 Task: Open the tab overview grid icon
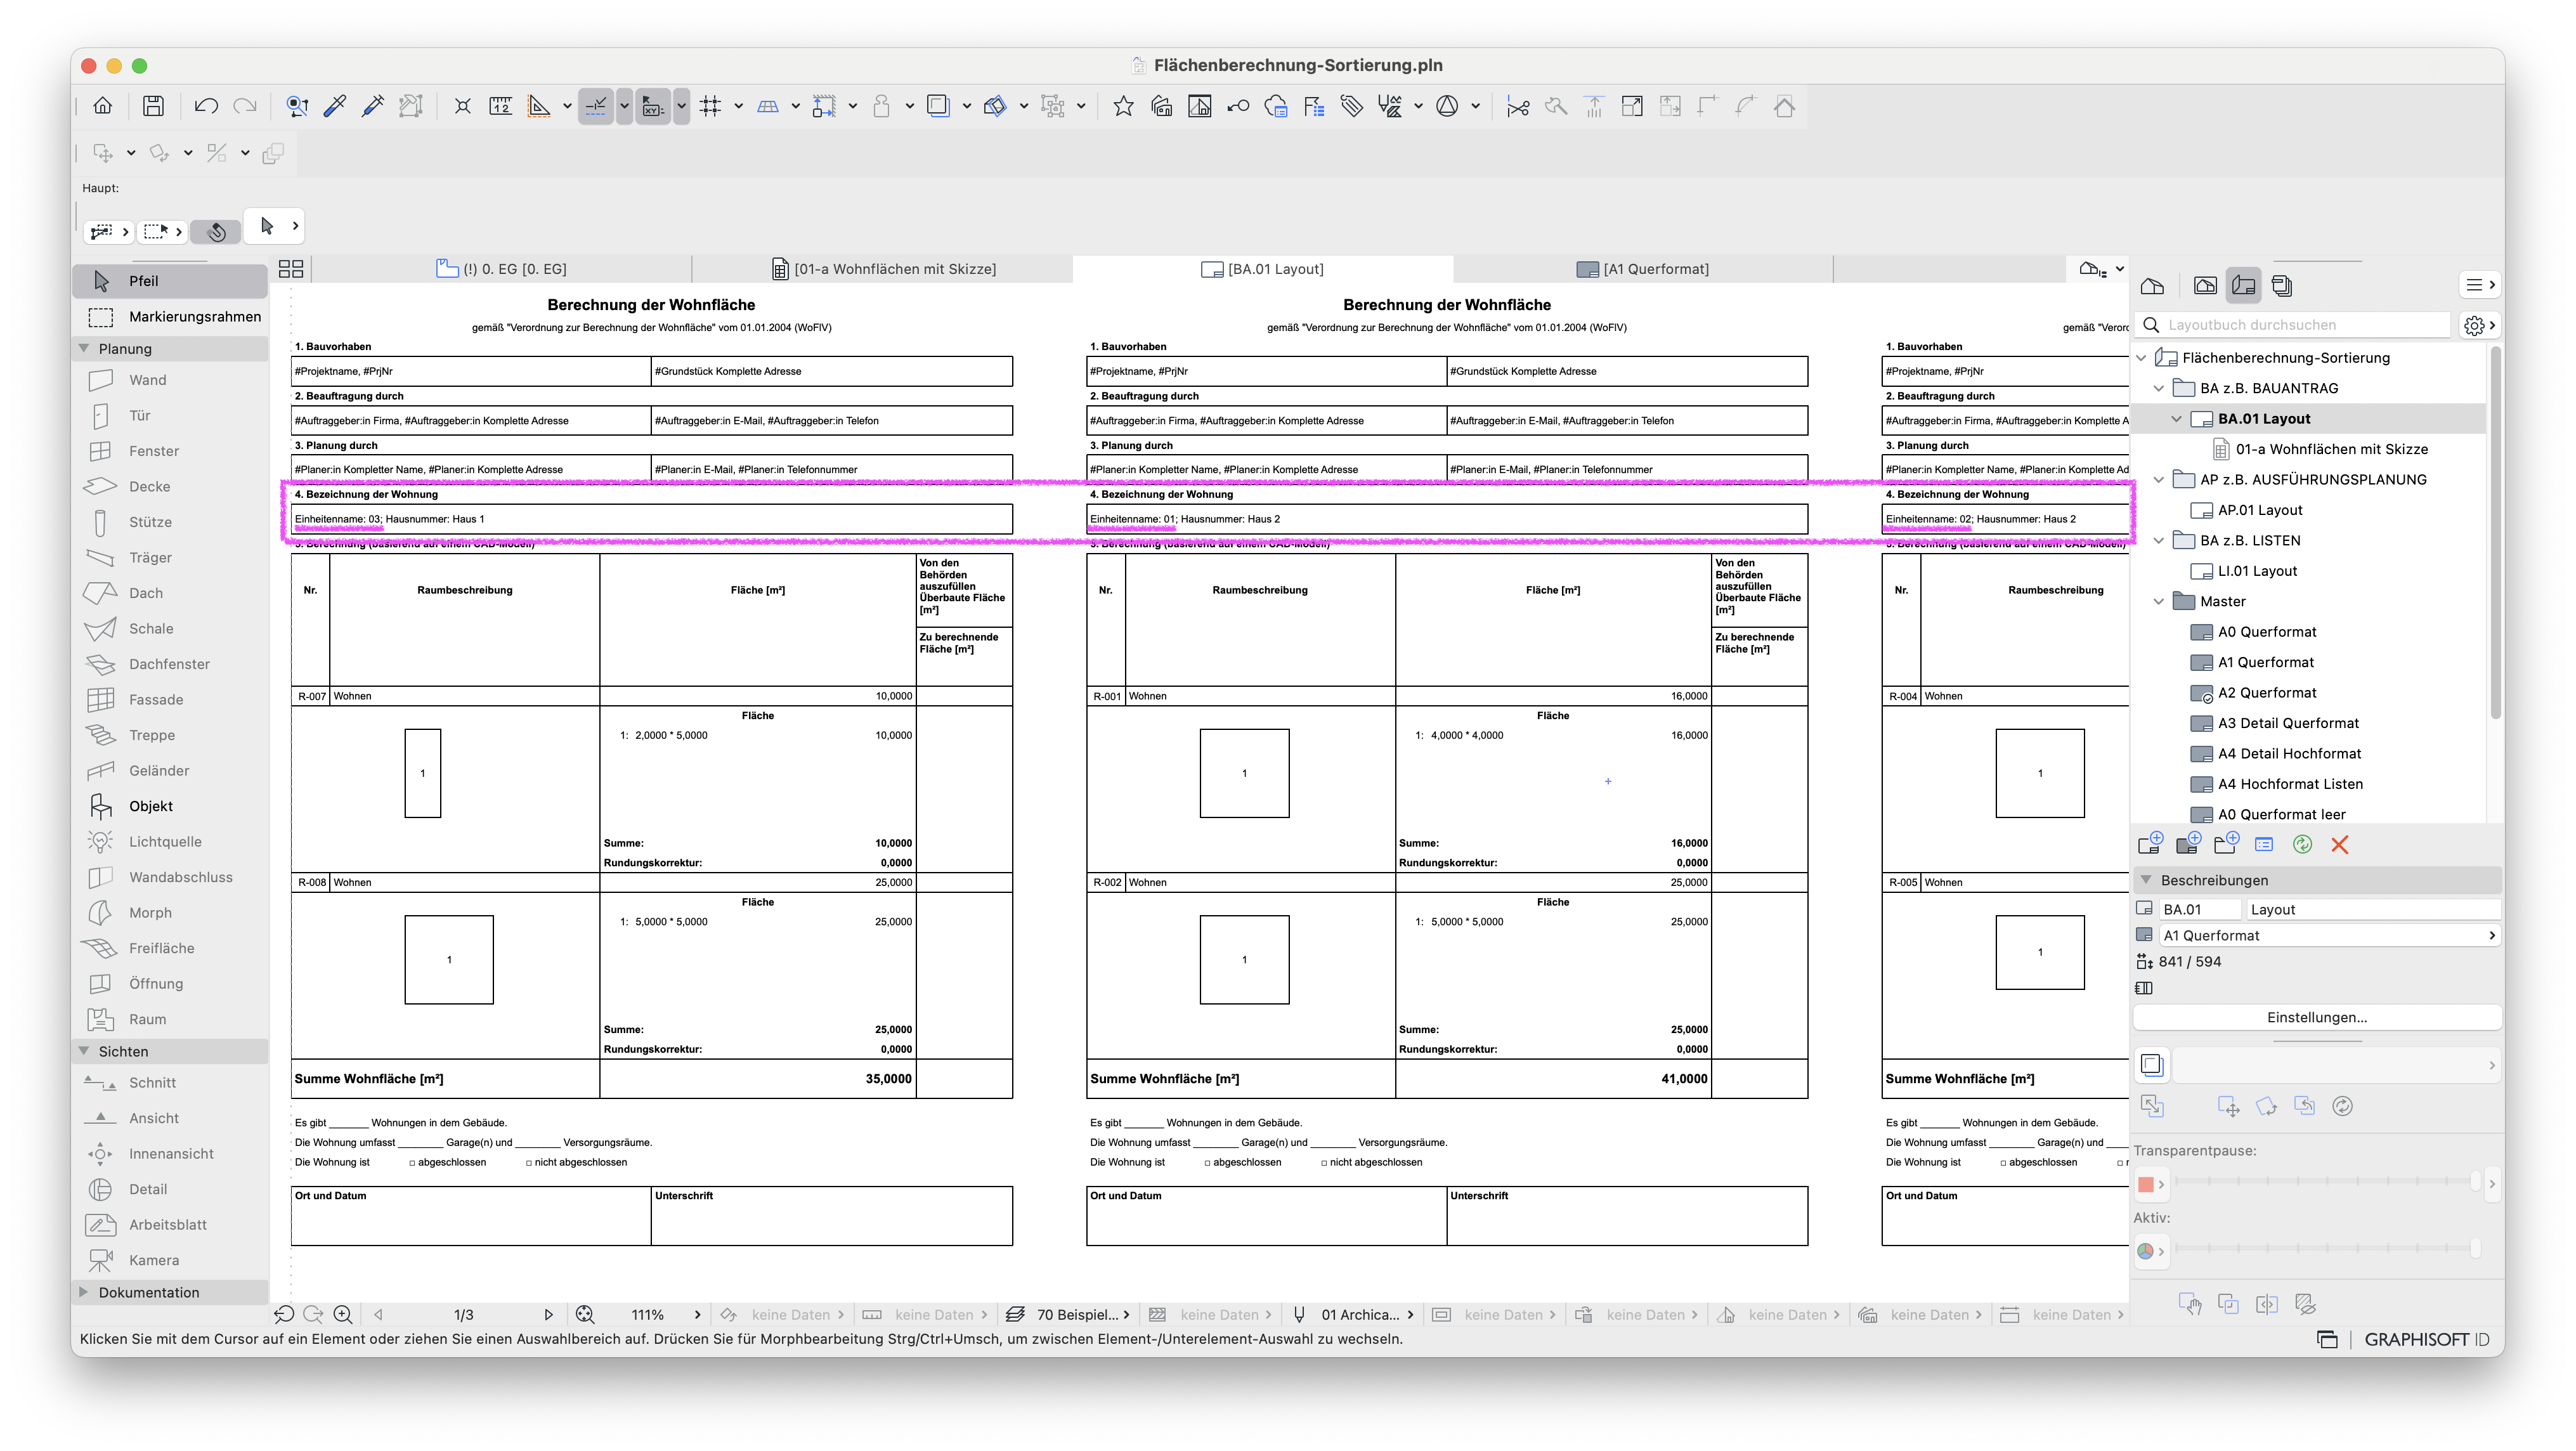point(291,269)
